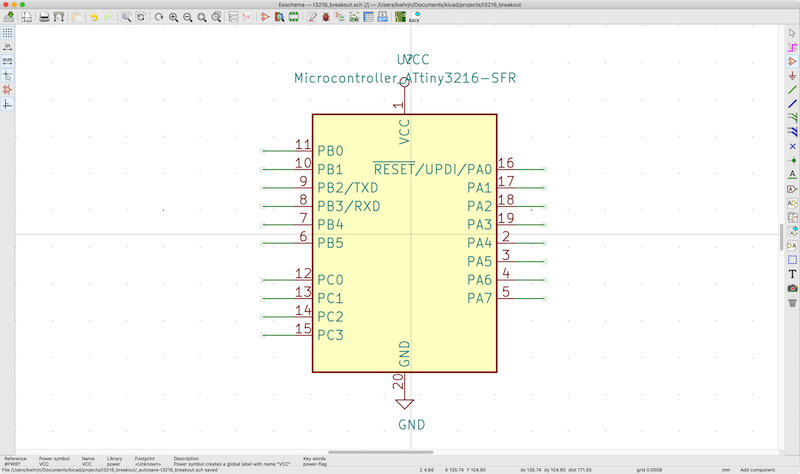Image resolution: width=800 pixels, height=474 pixels.
Task: Generate the netlist icon
Action: 354,17
